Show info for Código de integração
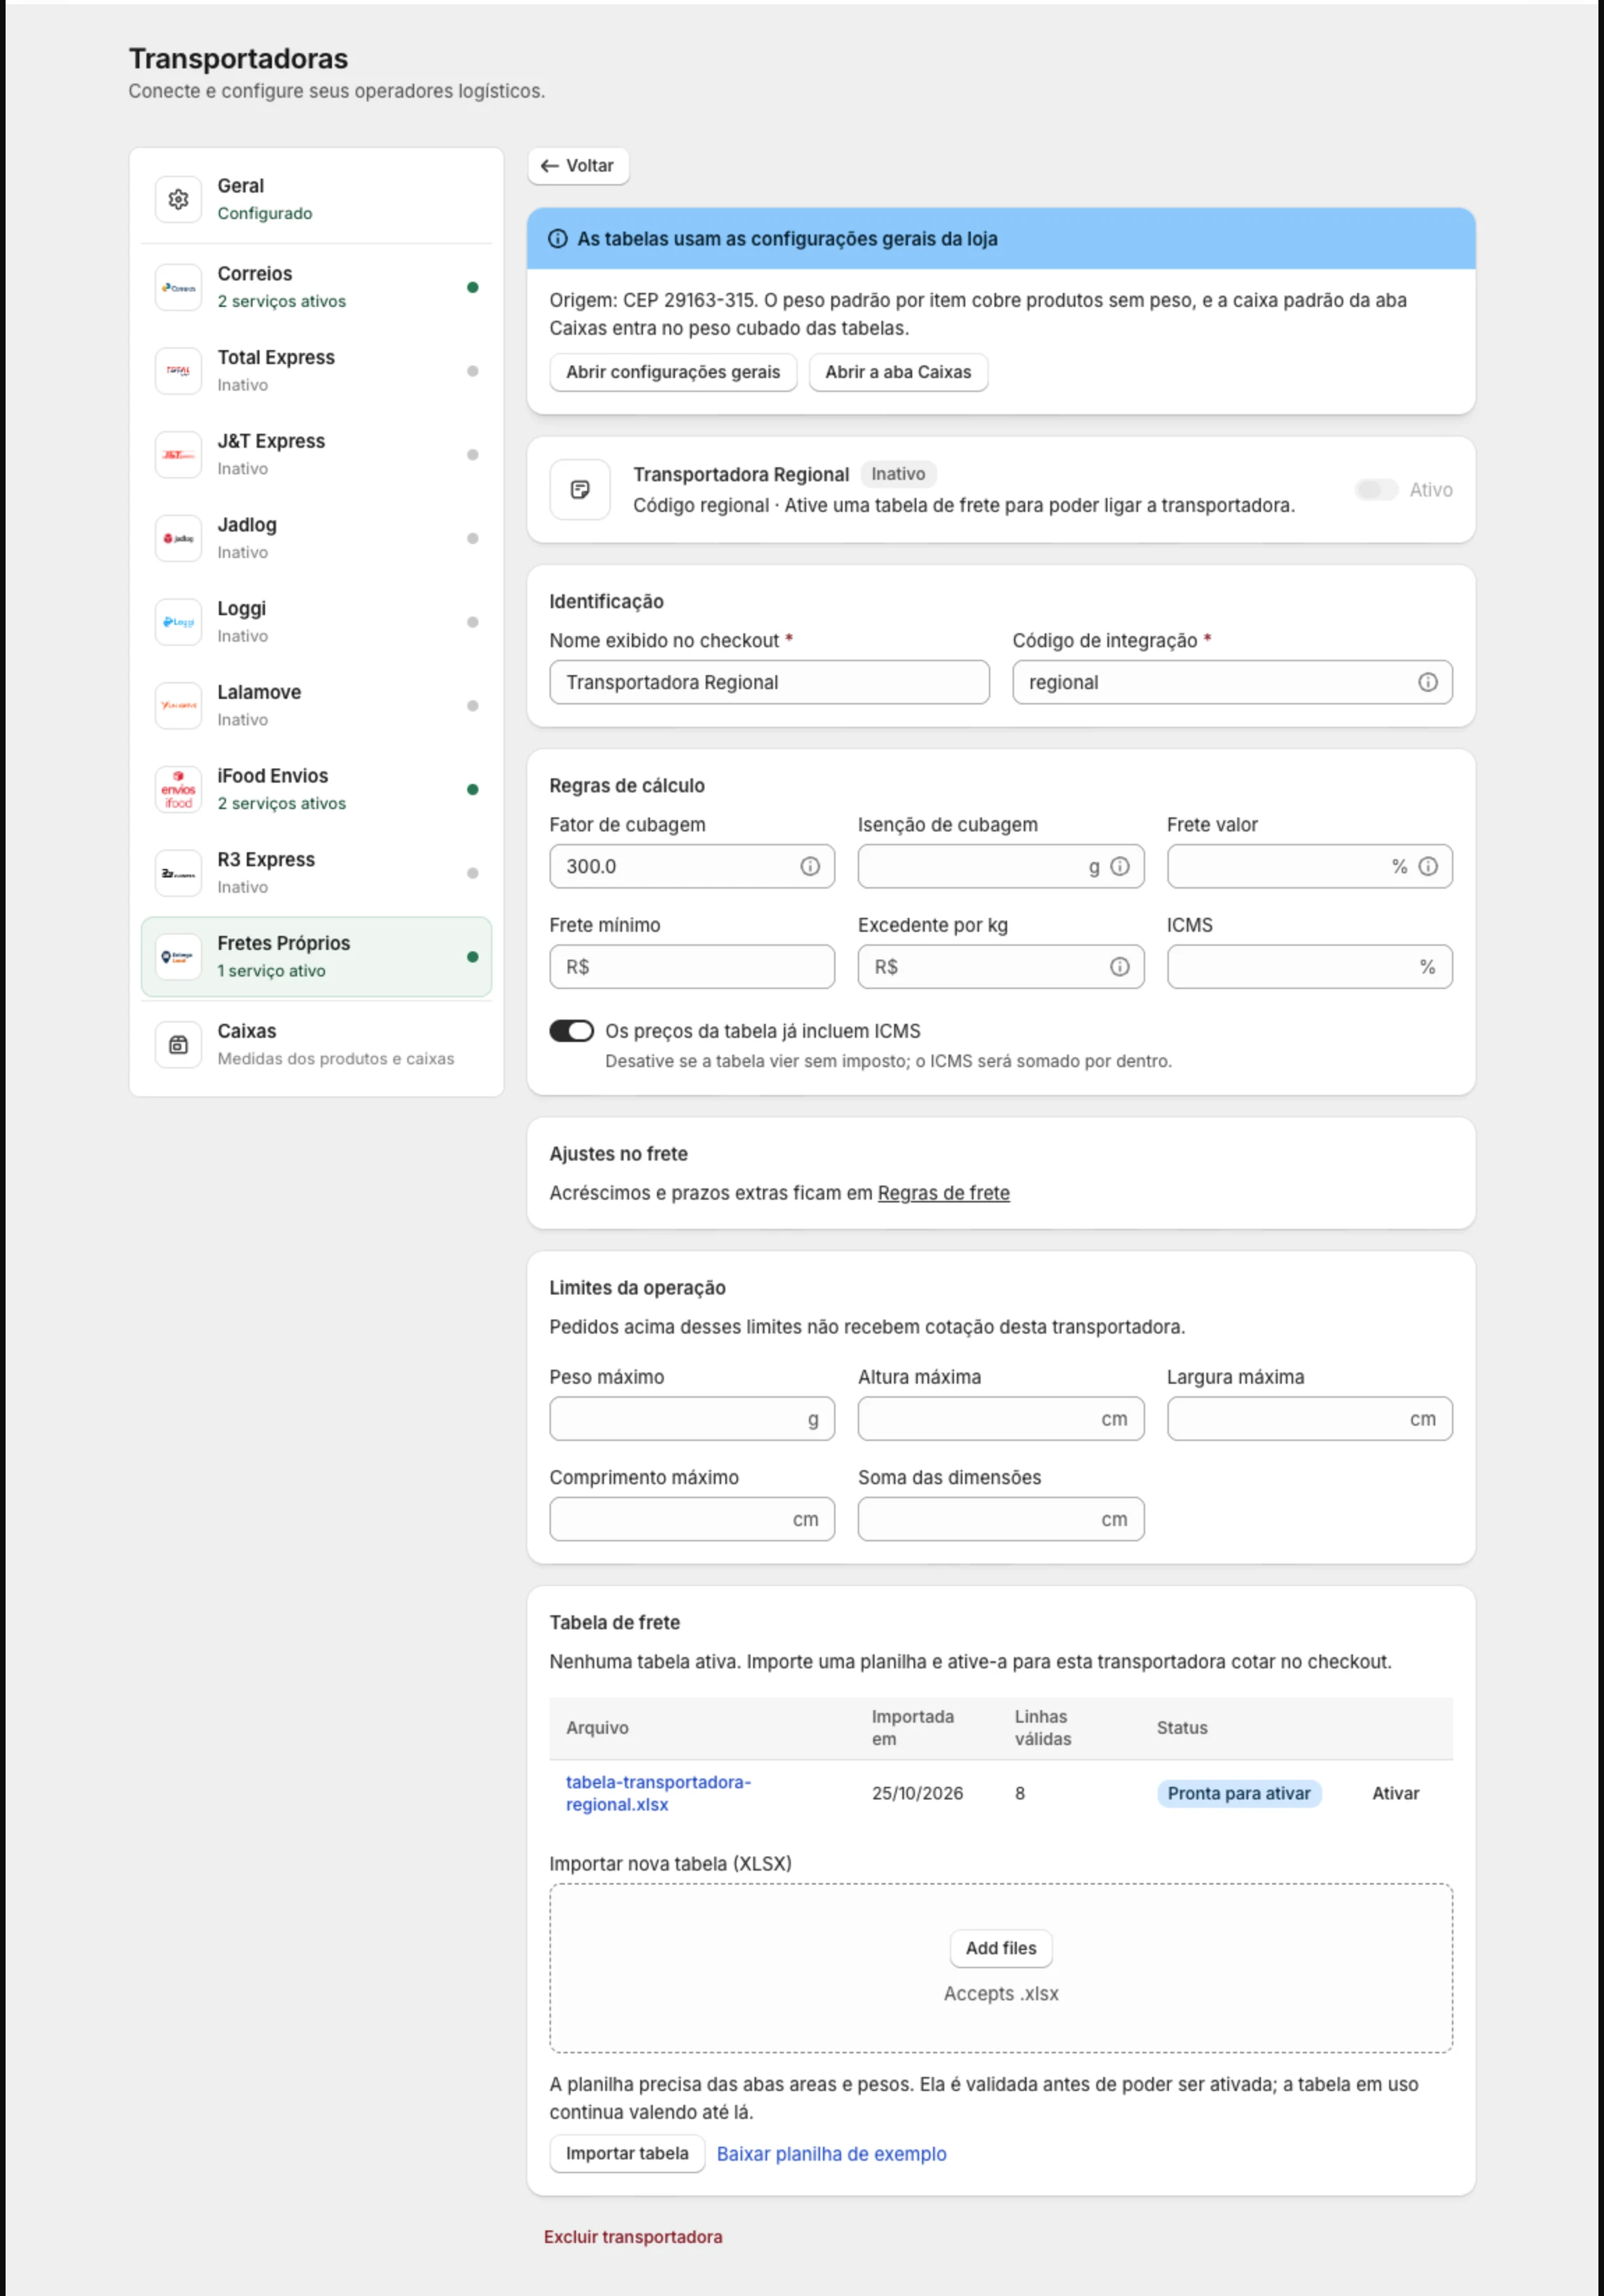Screen dimensions: 1604x2296 (1427, 682)
